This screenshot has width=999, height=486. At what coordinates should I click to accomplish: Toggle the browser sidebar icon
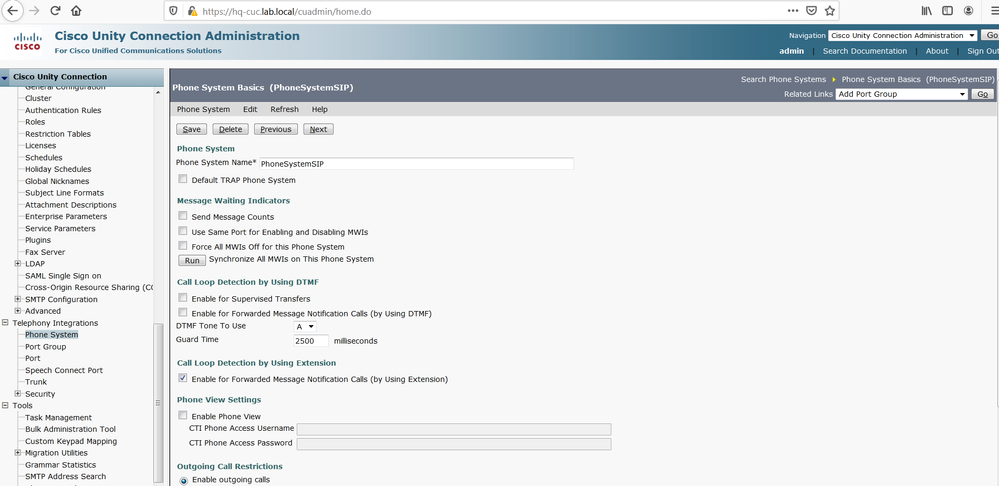(x=947, y=11)
